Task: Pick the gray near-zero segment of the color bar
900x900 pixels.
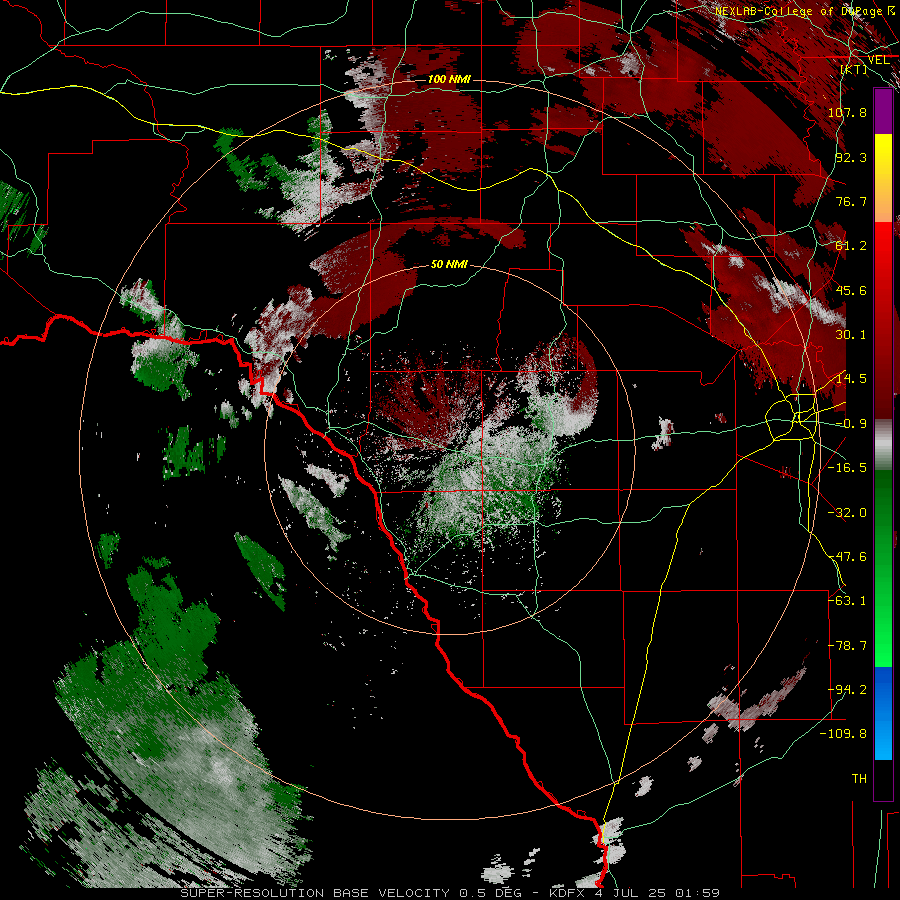Action: pos(883,445)
